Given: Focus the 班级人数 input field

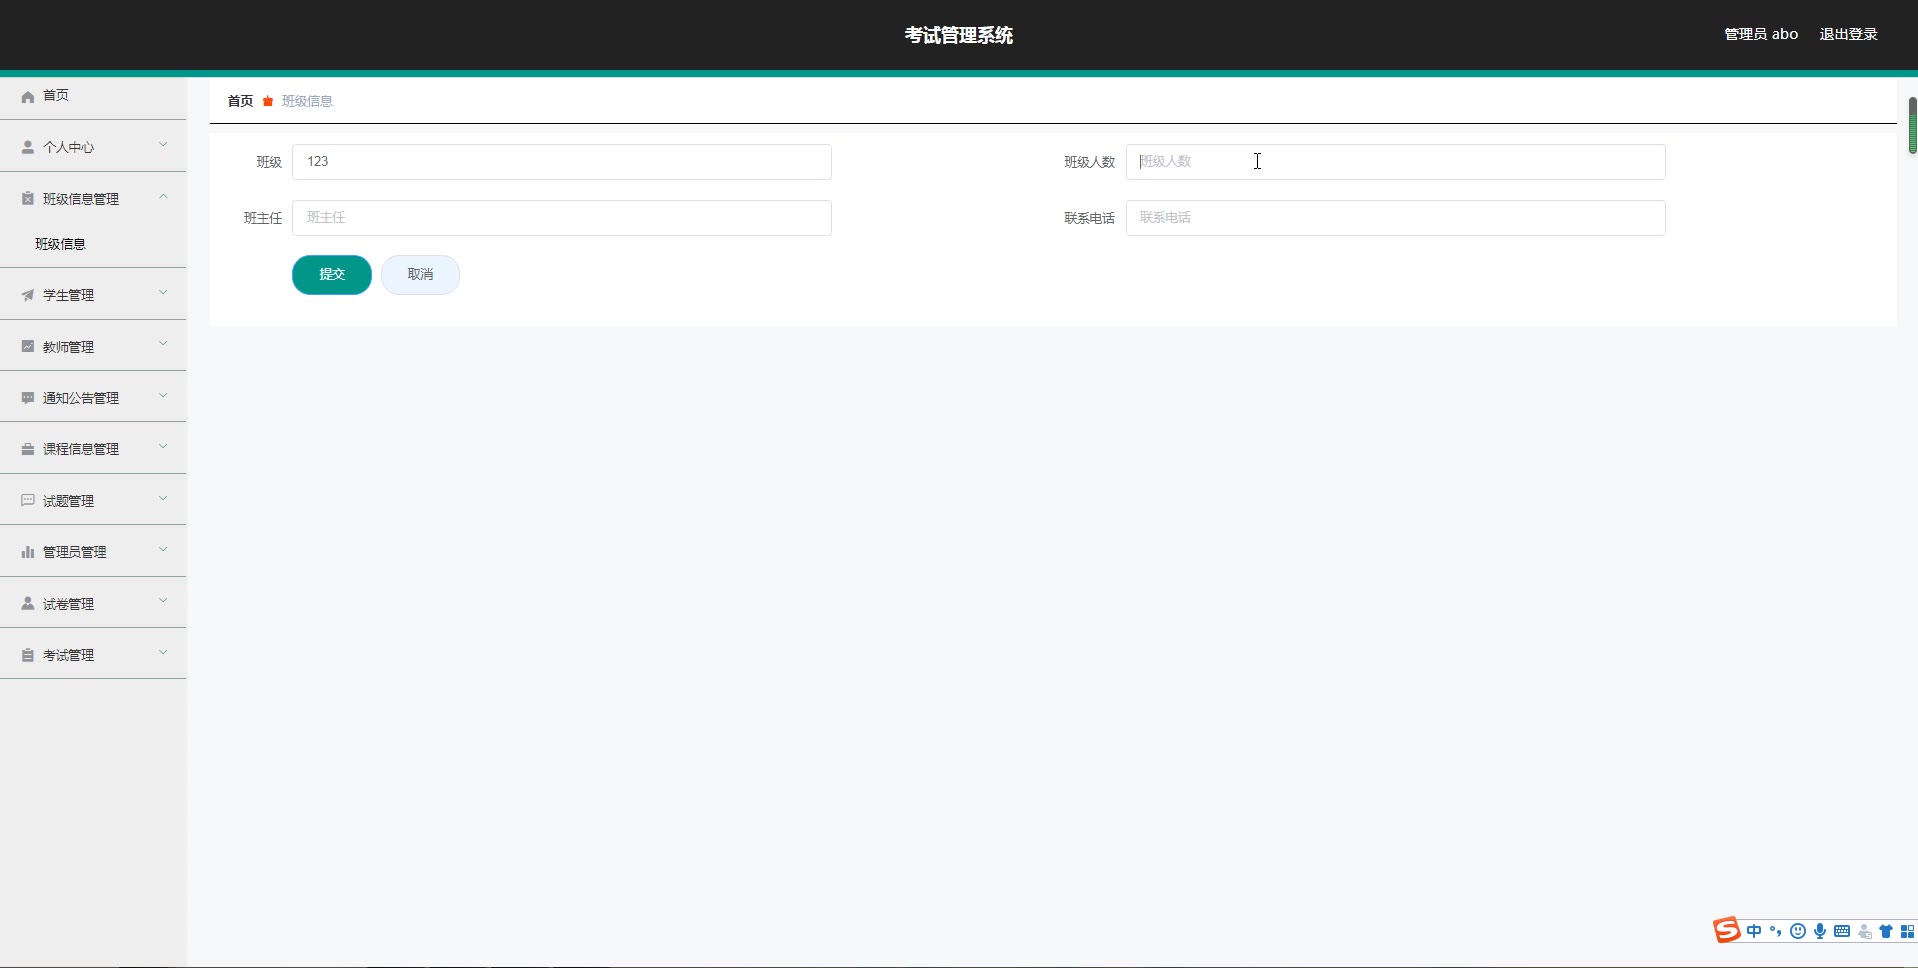Looking at the screenshot, I should click(1396, 162).
